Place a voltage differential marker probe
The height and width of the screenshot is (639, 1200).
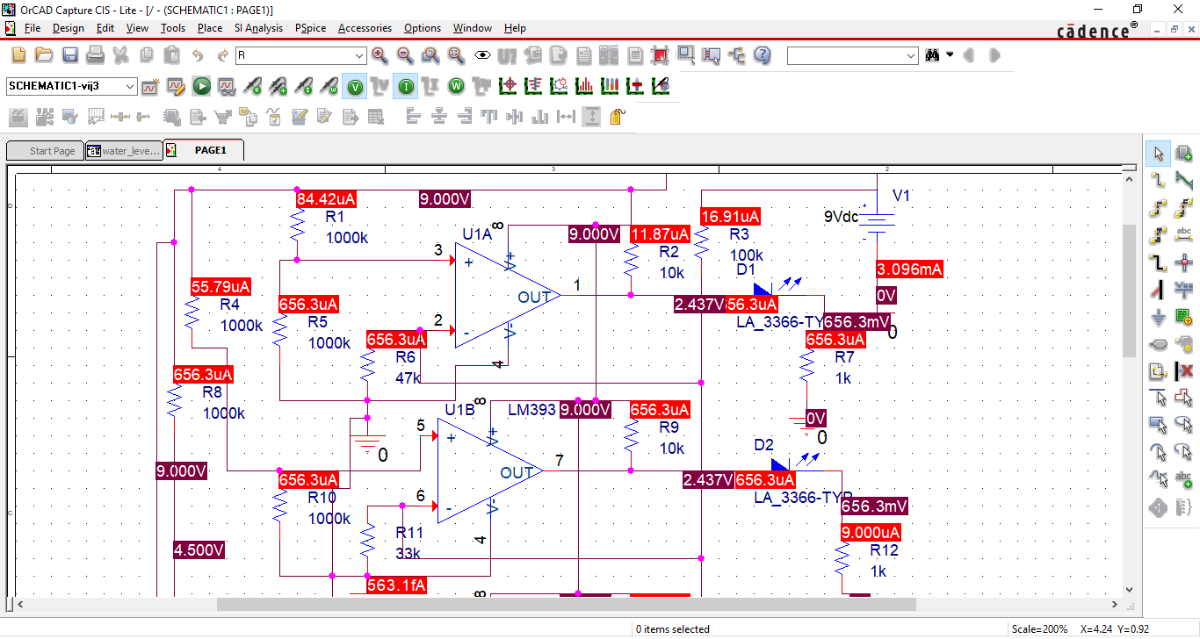tap(278, 87)
